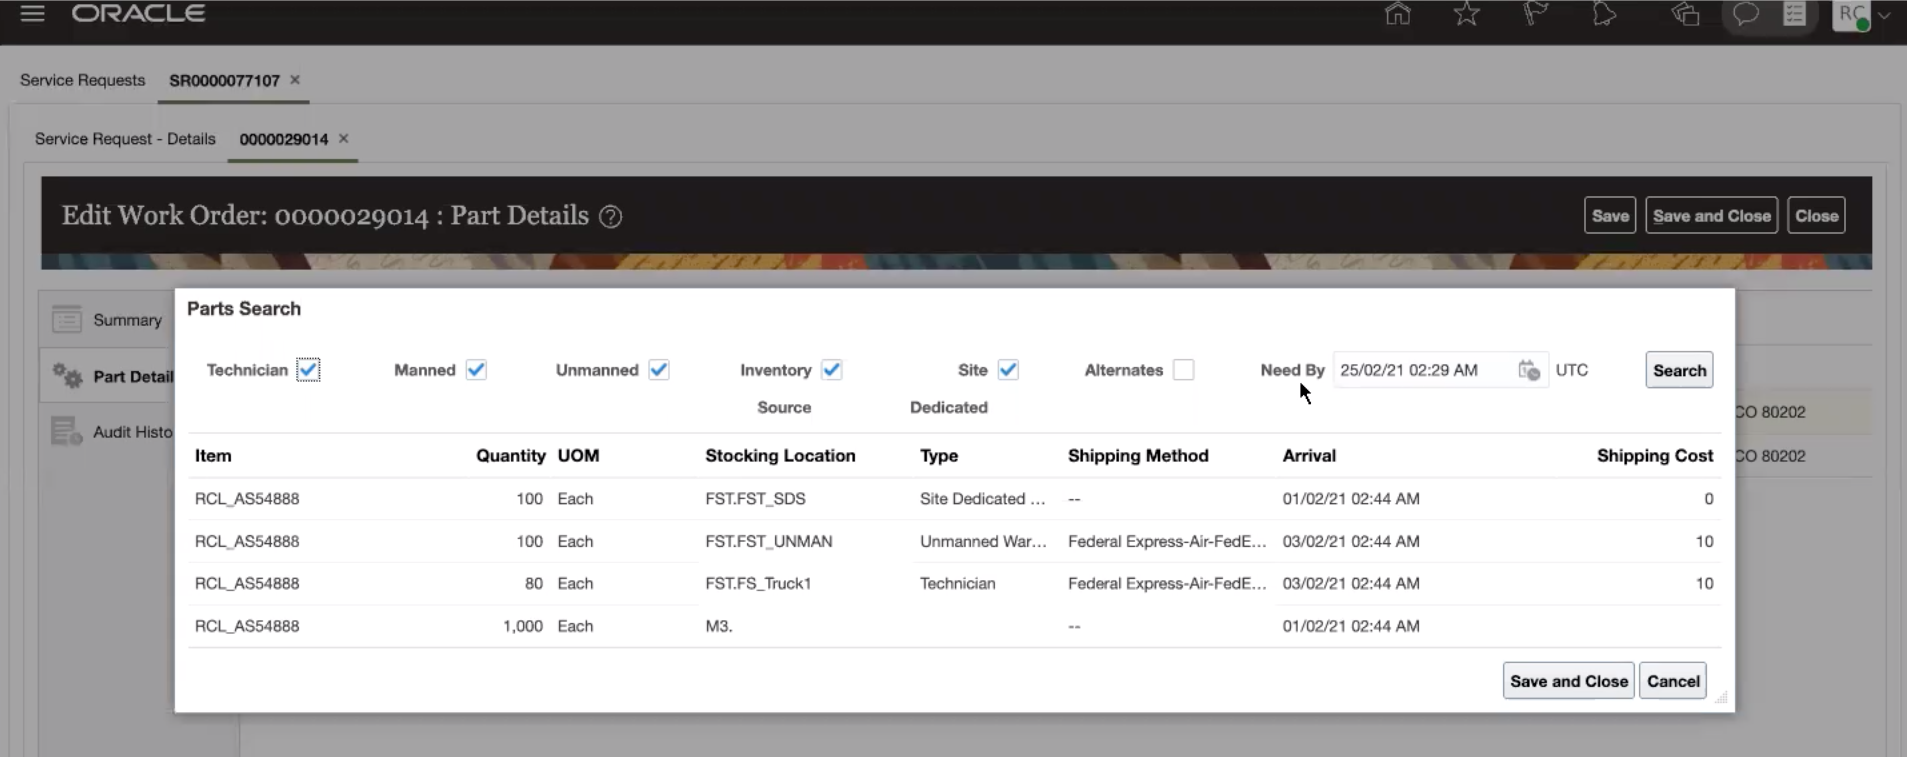Open the Watchlist flag icon

coord(1535,14)
